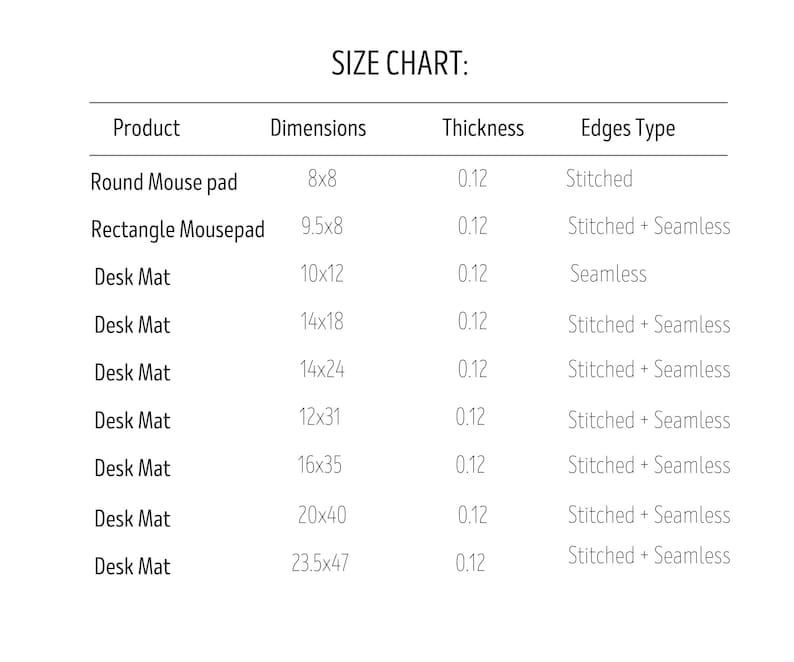
Task: Click the 12x31 dimension value
Action: [320, 417]
